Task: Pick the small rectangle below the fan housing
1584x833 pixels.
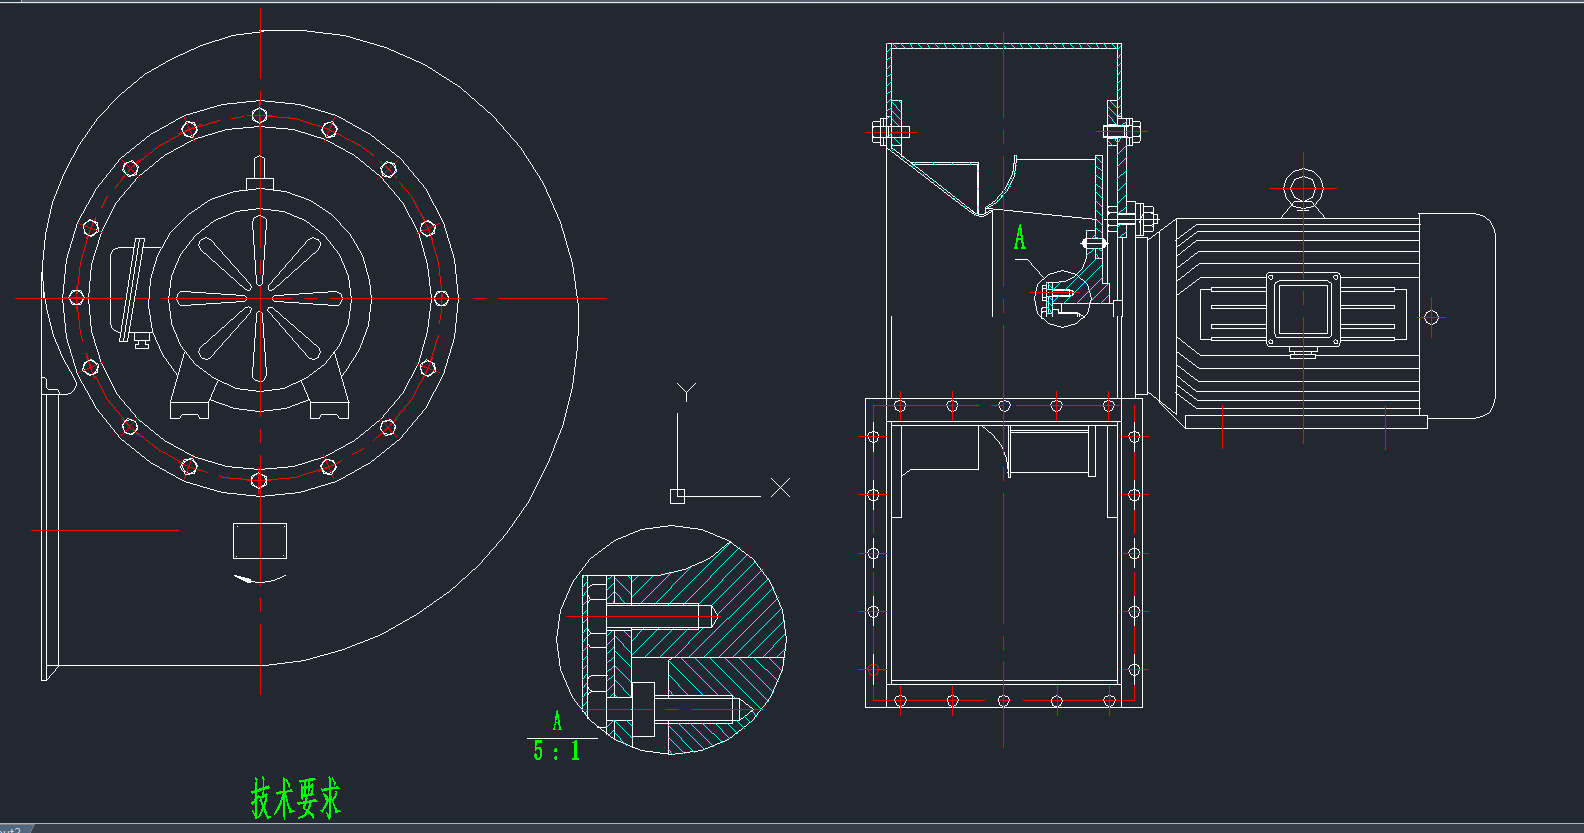Action: pyautogui.click(x=260, y=540)
